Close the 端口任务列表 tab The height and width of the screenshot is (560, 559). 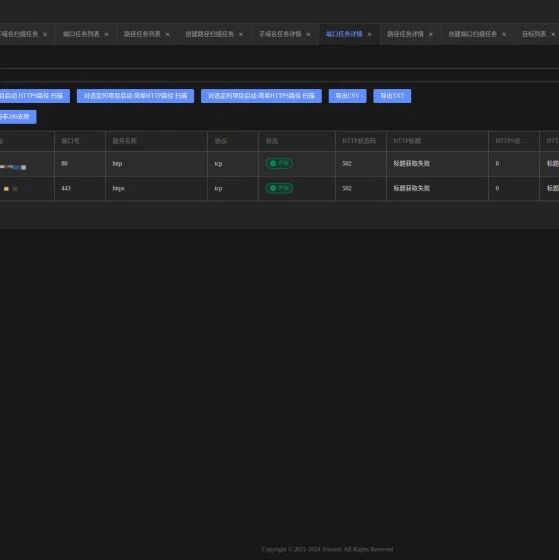click(106, 34)
